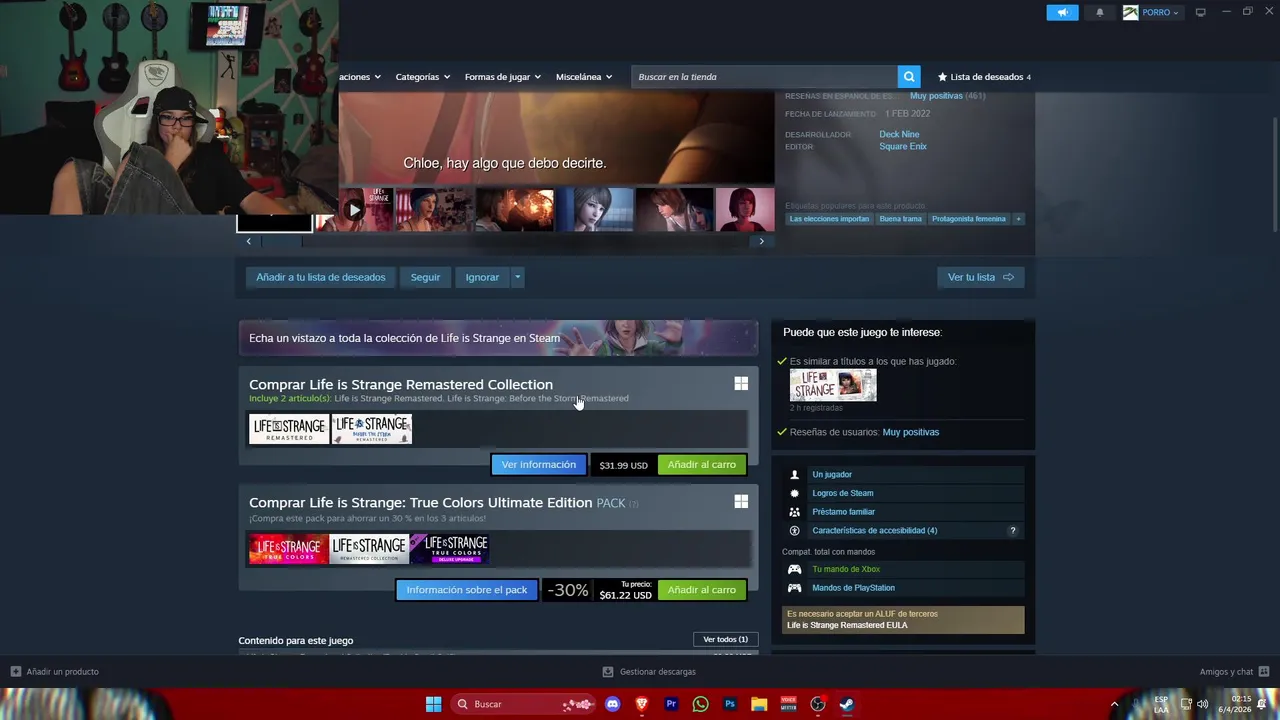Screen dimensions: 1280x720
Task: Click 'Añadir a tu lista de deseados'
Action: (320, 277)
